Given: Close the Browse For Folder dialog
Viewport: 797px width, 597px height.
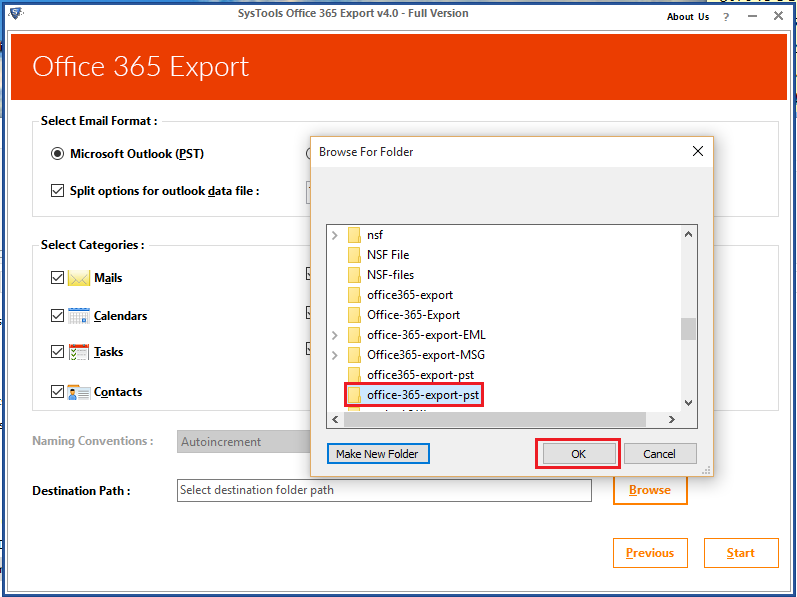Looking at the screenshot, I should pyautogui.click(x=698, y=151).
